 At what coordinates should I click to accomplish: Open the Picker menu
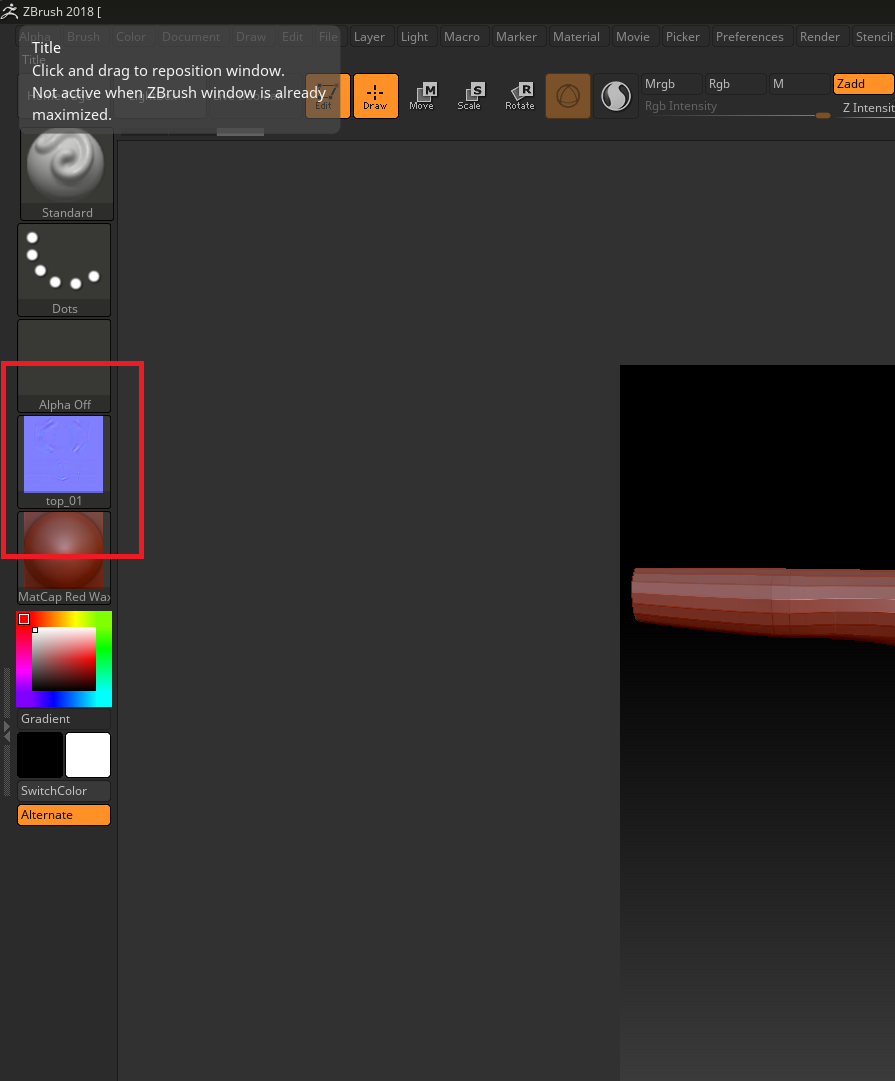[683, 37]
